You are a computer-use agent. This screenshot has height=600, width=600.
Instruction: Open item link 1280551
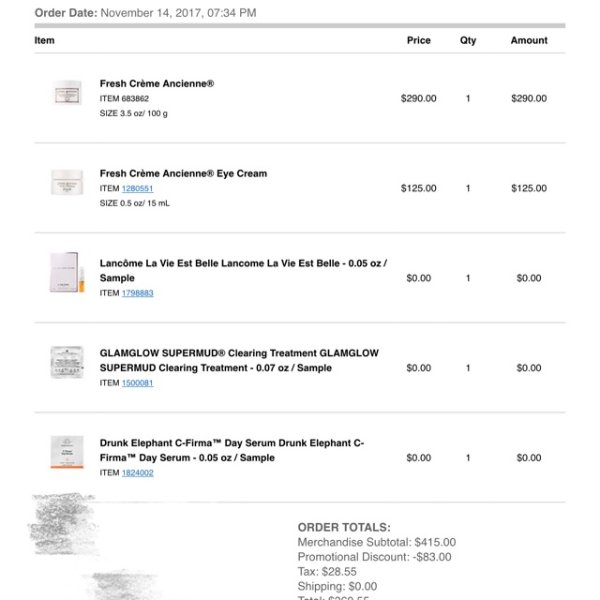[137, 189]
